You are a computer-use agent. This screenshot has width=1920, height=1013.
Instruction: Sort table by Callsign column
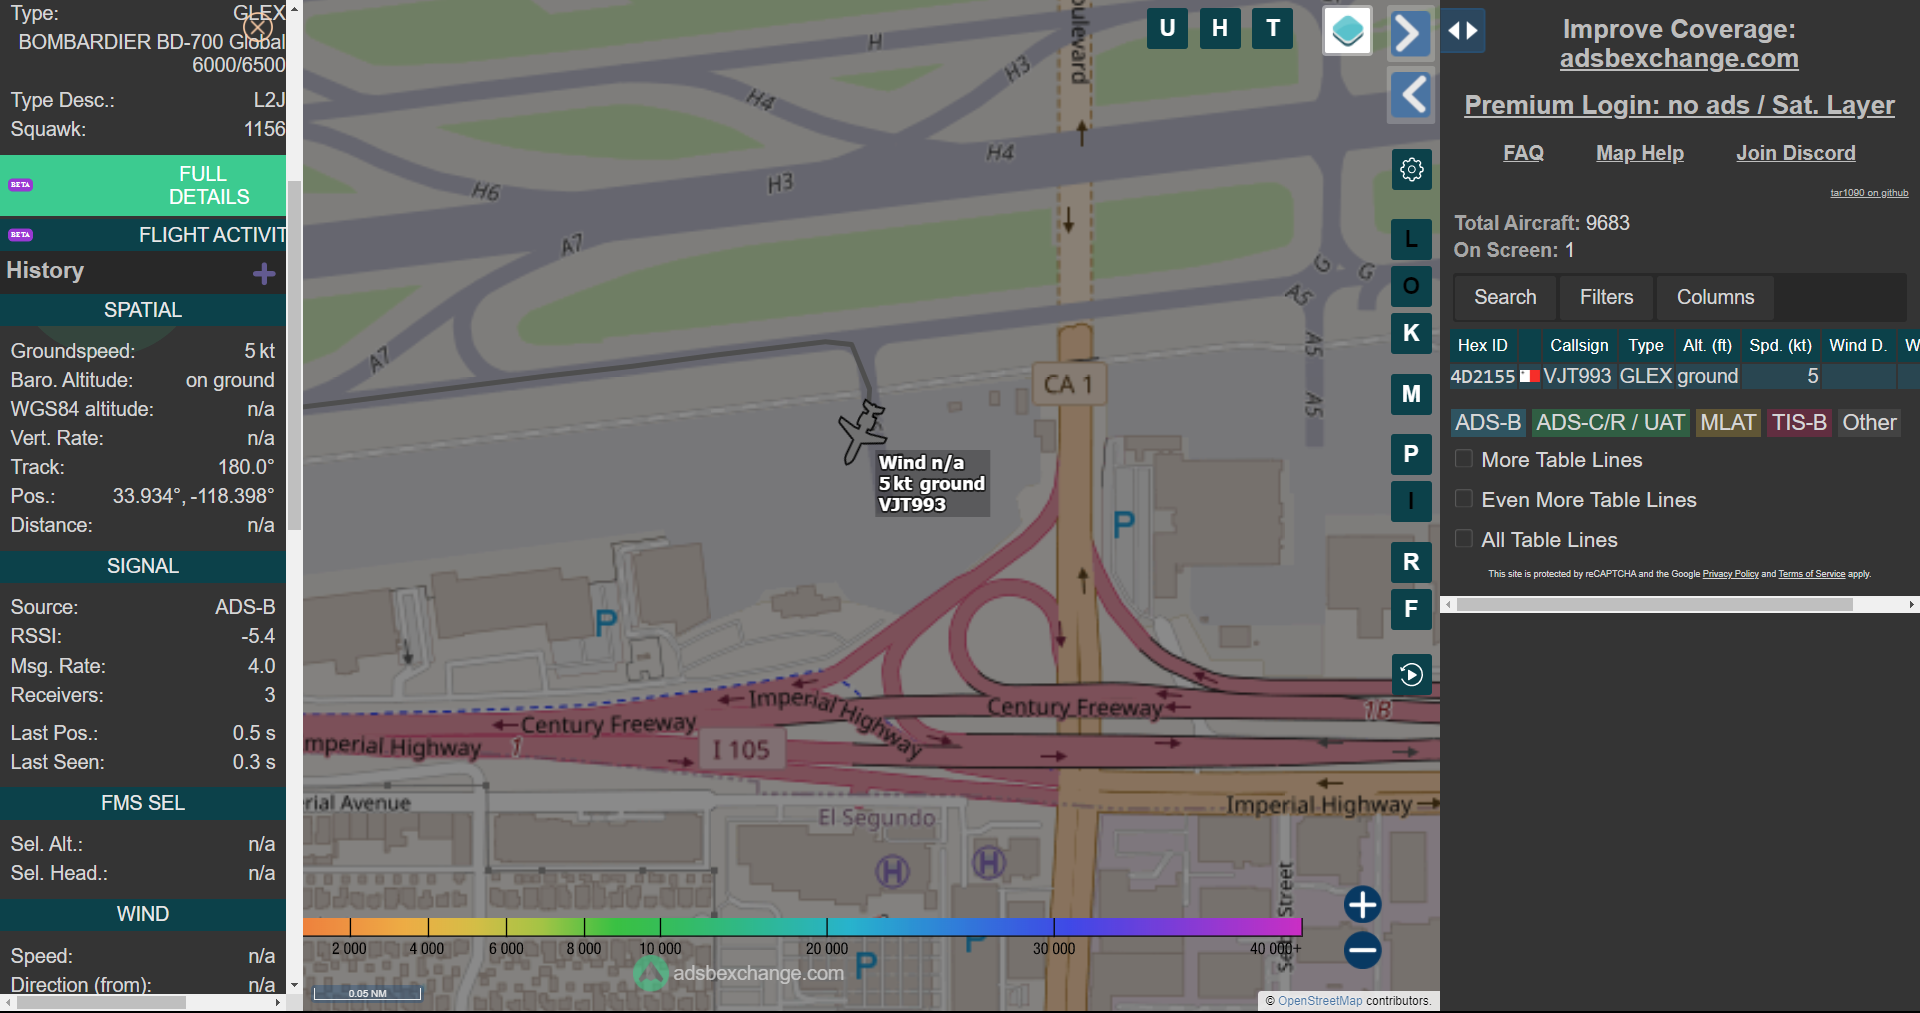[x=1579, y=345]
